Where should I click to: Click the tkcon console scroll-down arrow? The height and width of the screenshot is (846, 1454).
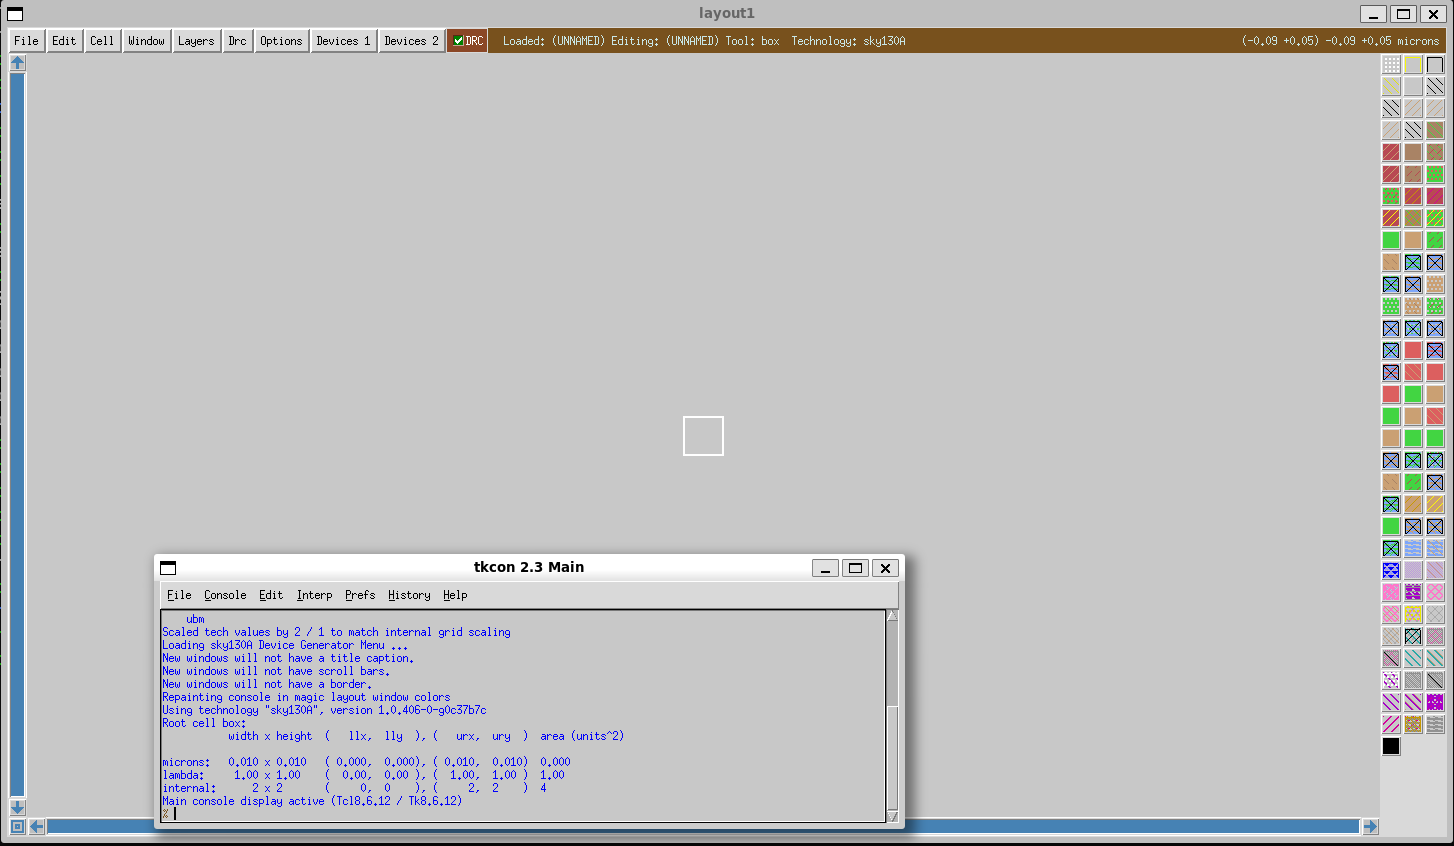point(892,816)
